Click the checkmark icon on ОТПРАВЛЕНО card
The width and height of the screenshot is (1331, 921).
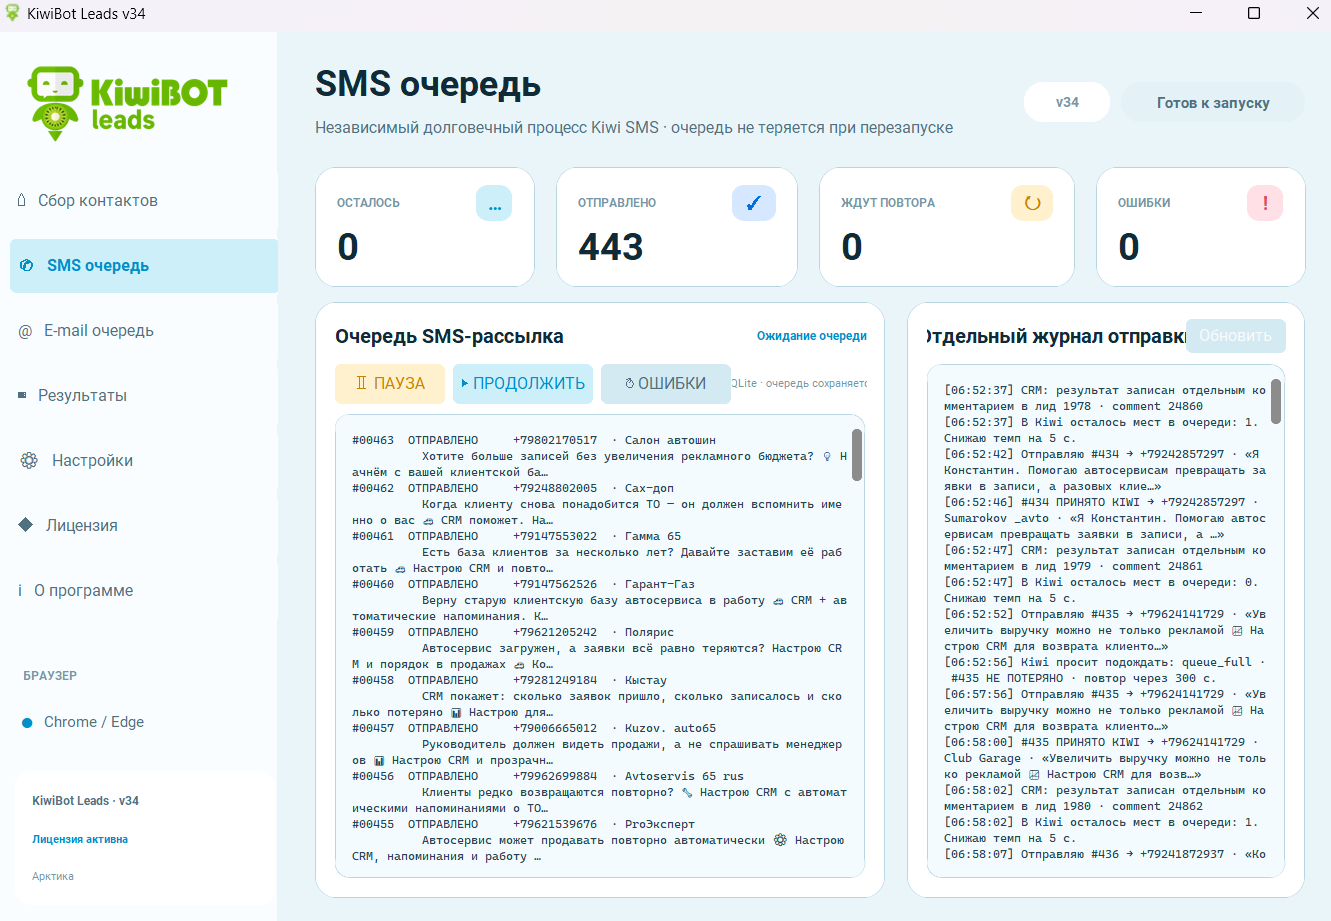coord(754,203)
